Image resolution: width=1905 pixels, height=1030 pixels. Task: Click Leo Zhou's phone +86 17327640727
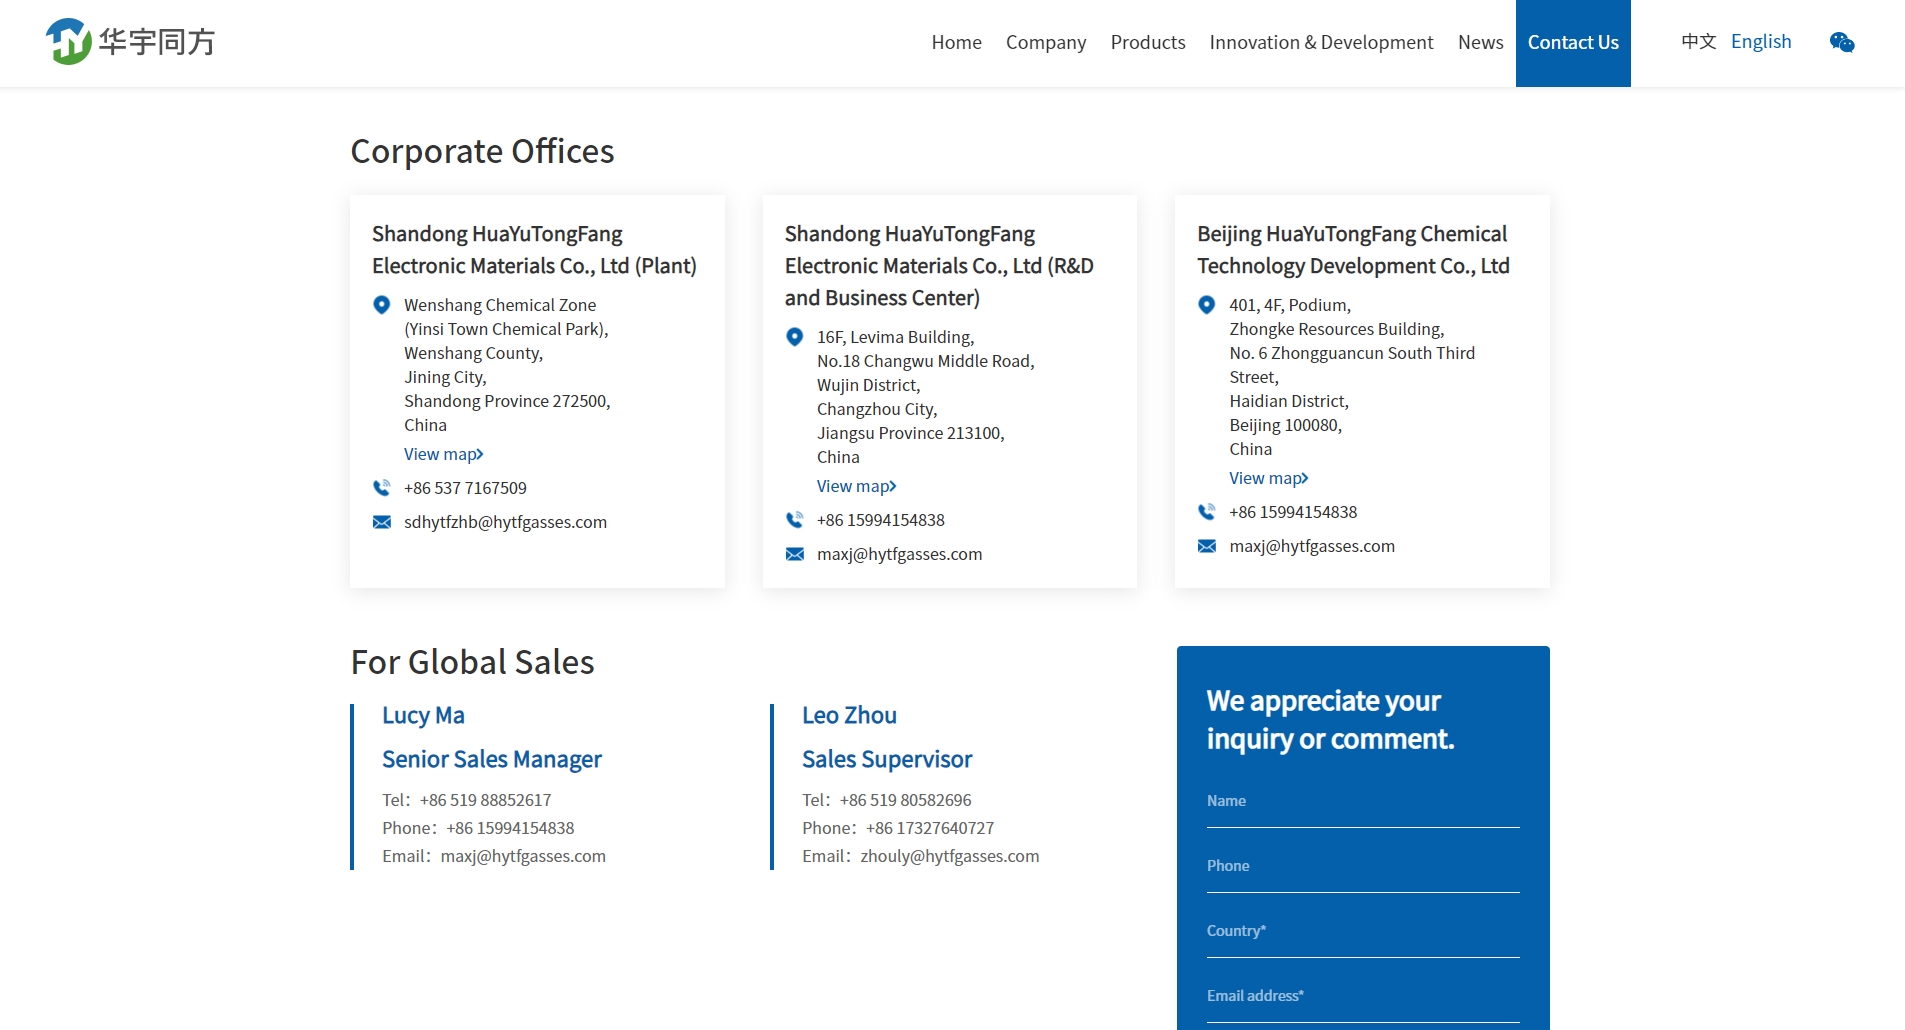coord(930,828)
